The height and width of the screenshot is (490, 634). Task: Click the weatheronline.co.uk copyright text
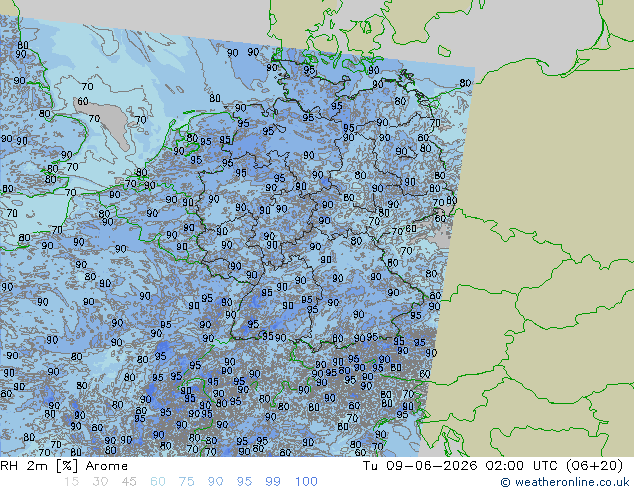565,482
